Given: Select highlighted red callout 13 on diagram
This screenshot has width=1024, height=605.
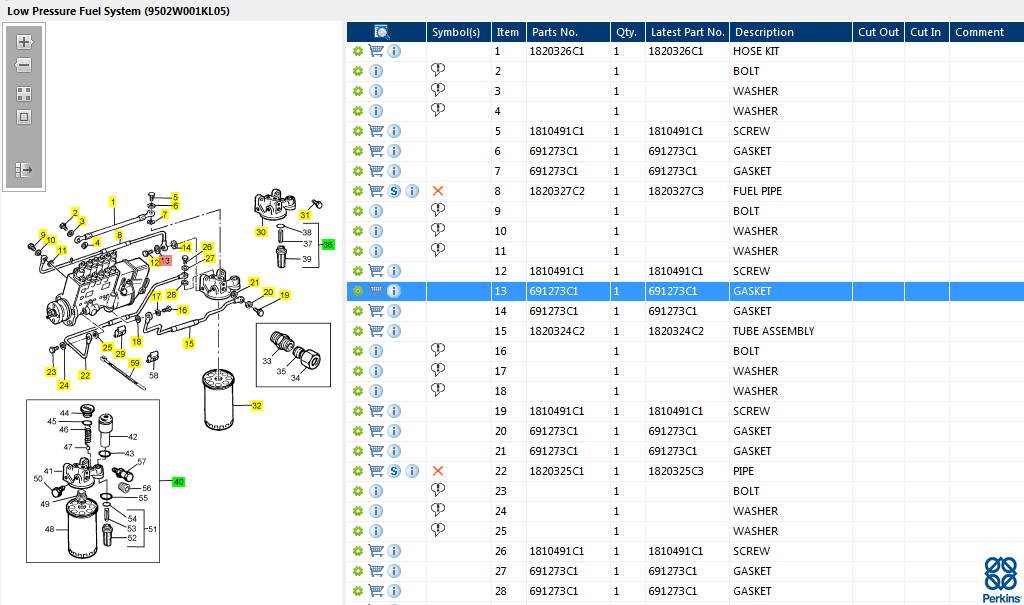Looking at the screenshot, I should pos(165,261).
